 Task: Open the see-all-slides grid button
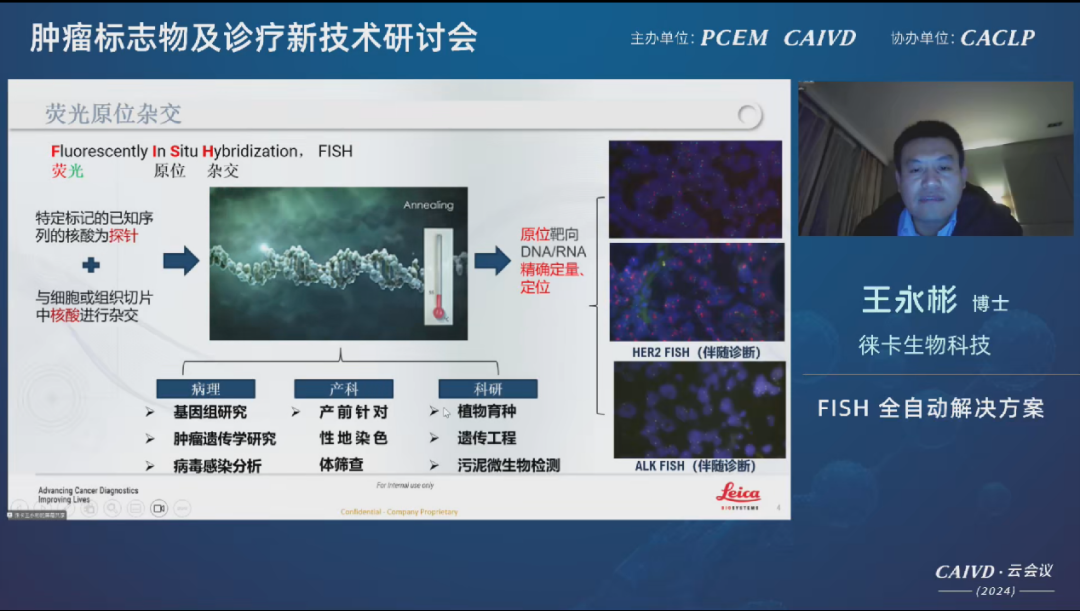(x=89, y=508)
